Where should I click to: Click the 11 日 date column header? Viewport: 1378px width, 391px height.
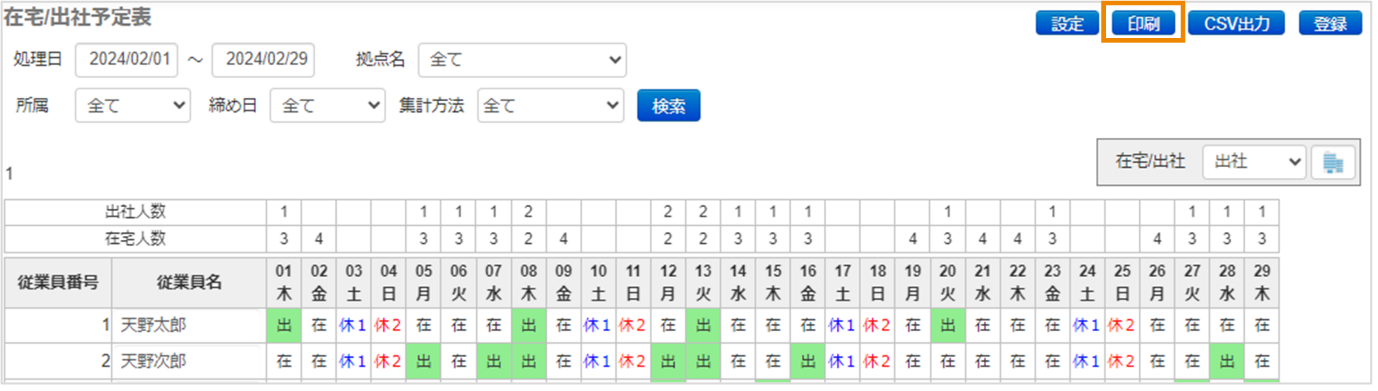click(x=633, y=283)
